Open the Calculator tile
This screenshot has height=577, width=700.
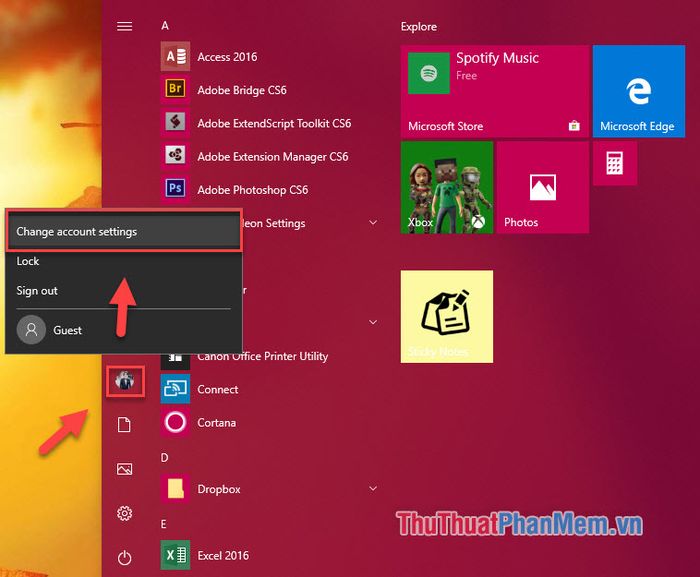coord(615,163)
